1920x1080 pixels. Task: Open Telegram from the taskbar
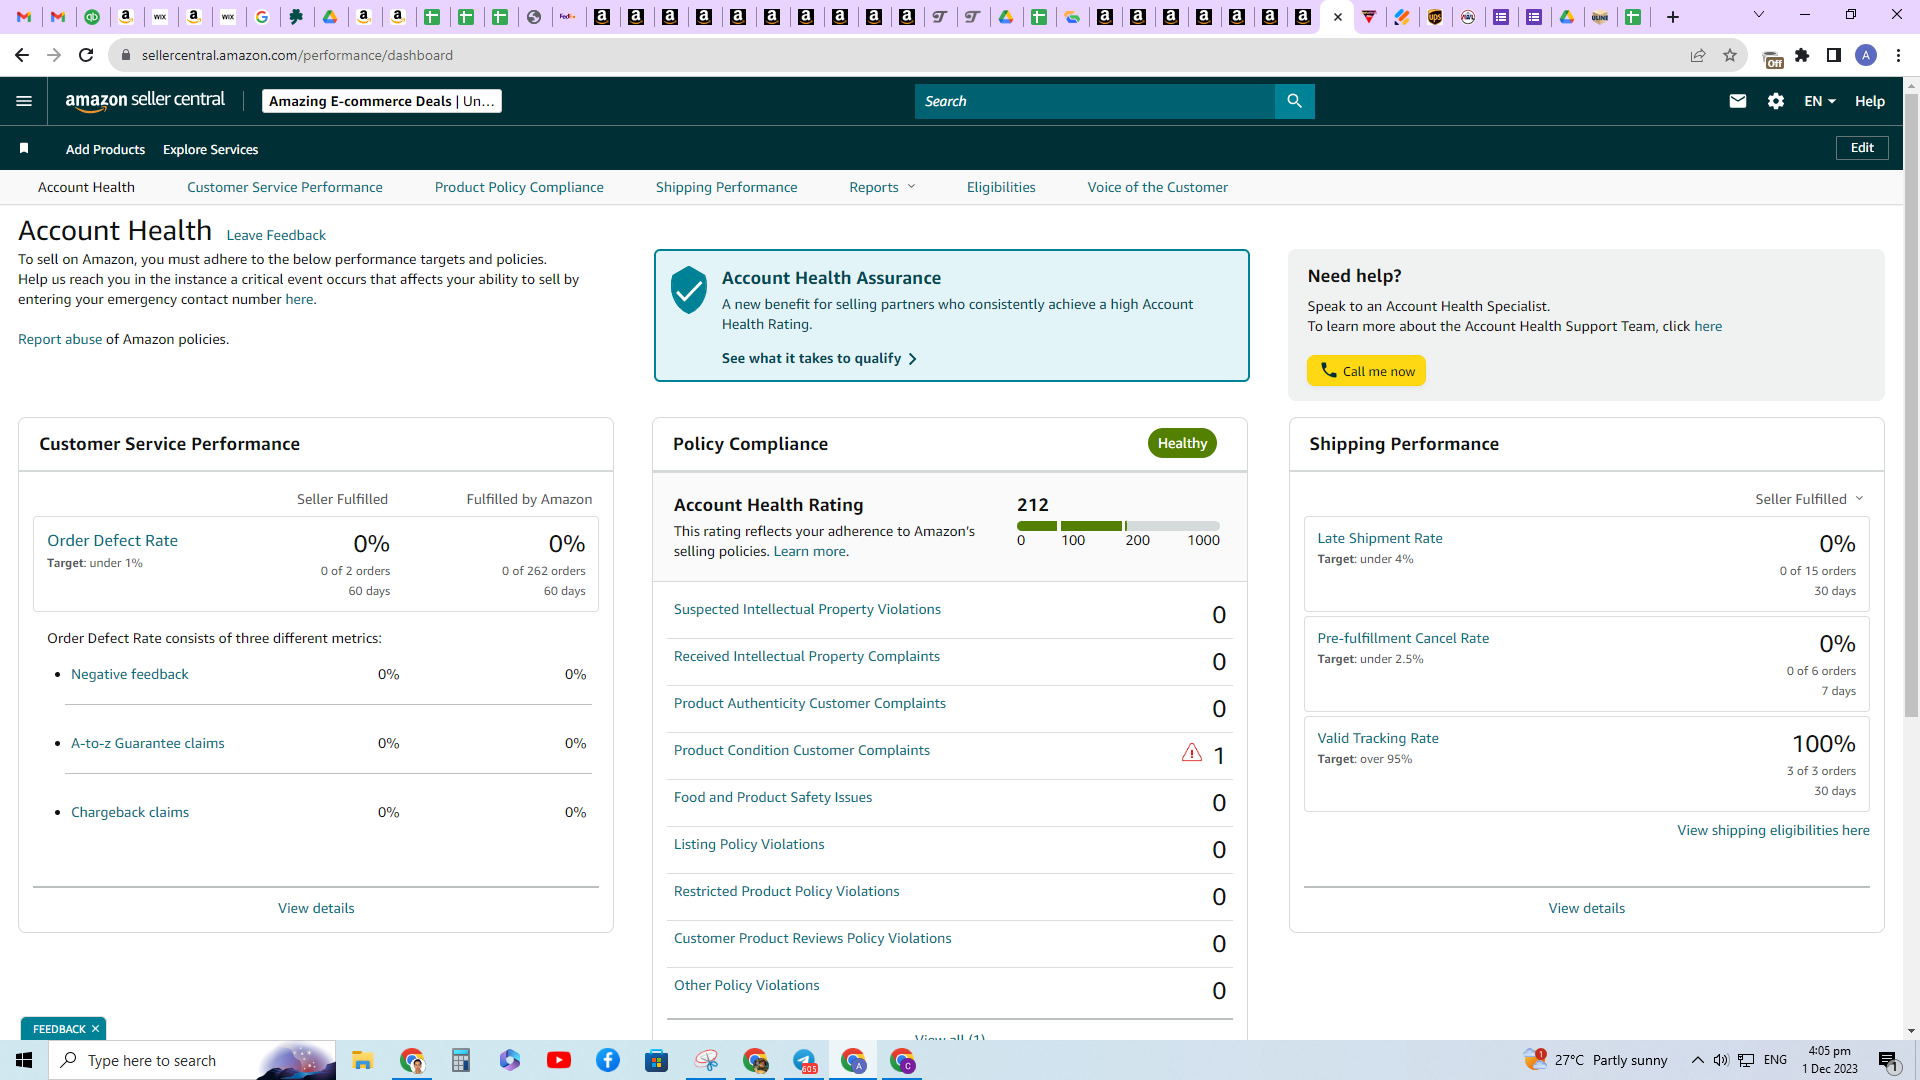click(805, 1060)
